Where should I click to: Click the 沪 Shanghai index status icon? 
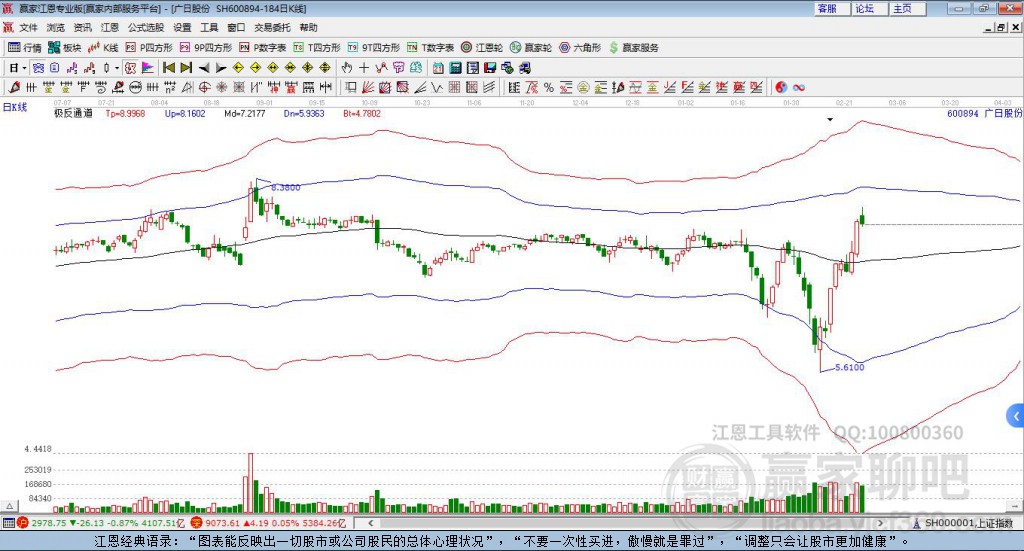(x=23, y=523)
